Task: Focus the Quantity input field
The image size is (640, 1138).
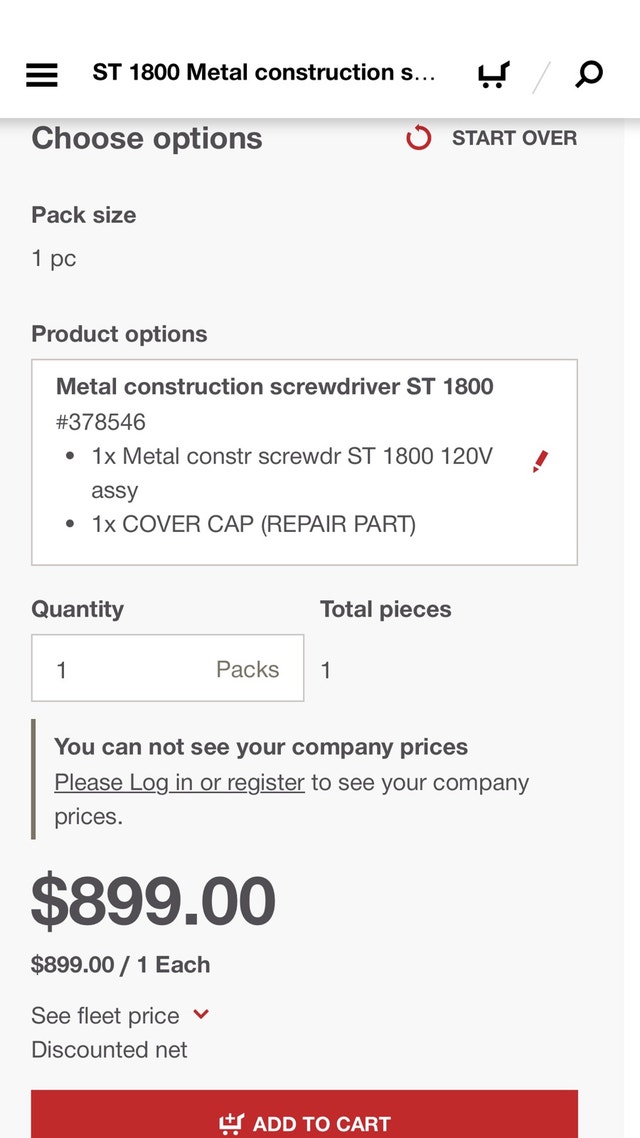Action: click(120, 668)
